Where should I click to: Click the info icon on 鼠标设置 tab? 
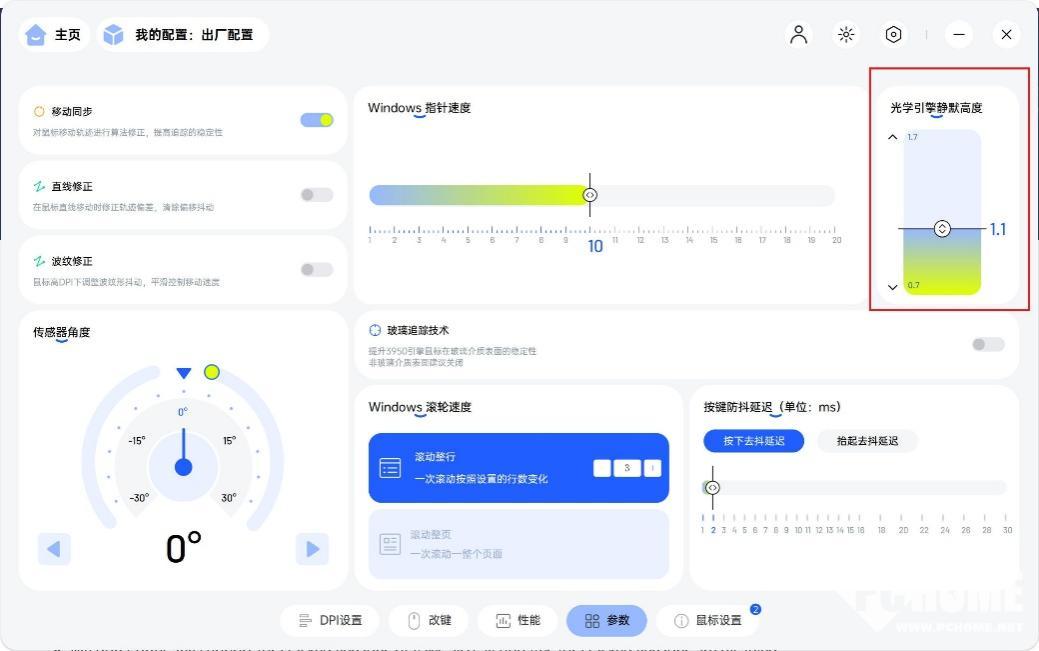(x=681, y=621)
